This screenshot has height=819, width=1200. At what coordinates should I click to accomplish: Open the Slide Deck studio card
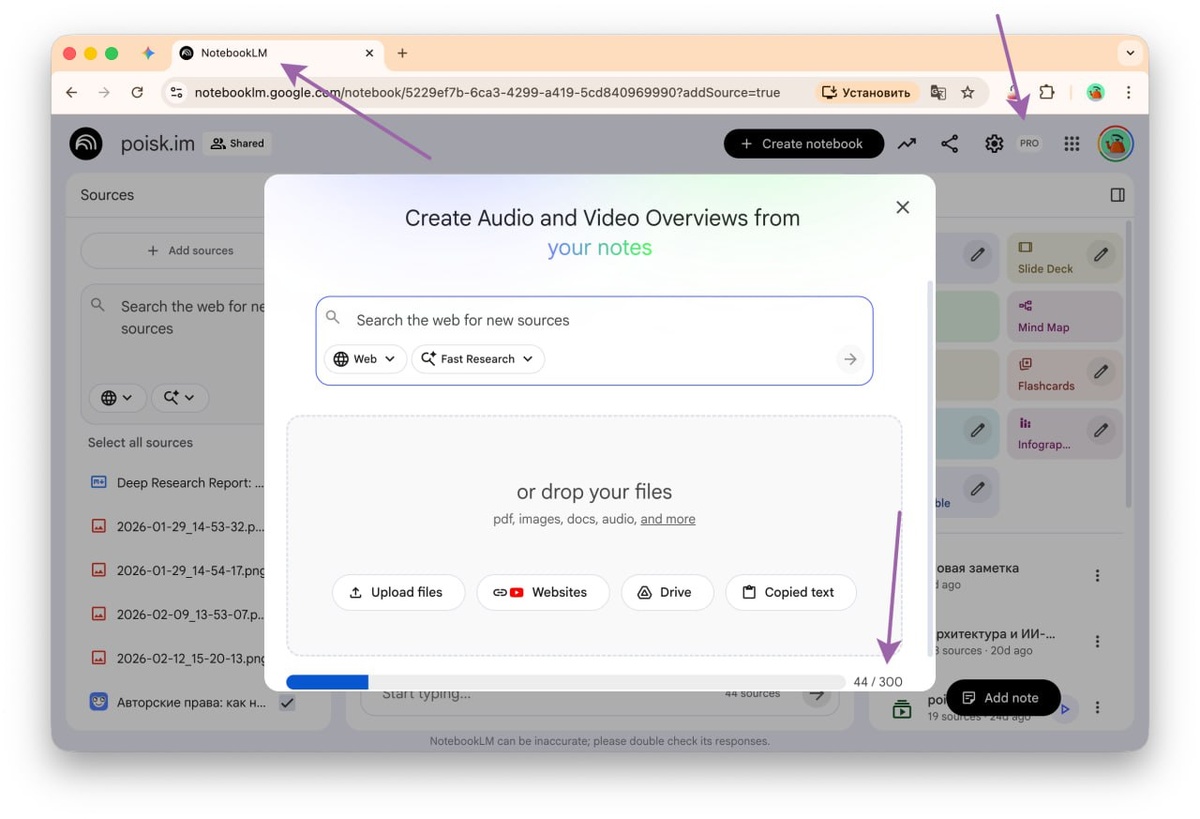click(1064, 257)
